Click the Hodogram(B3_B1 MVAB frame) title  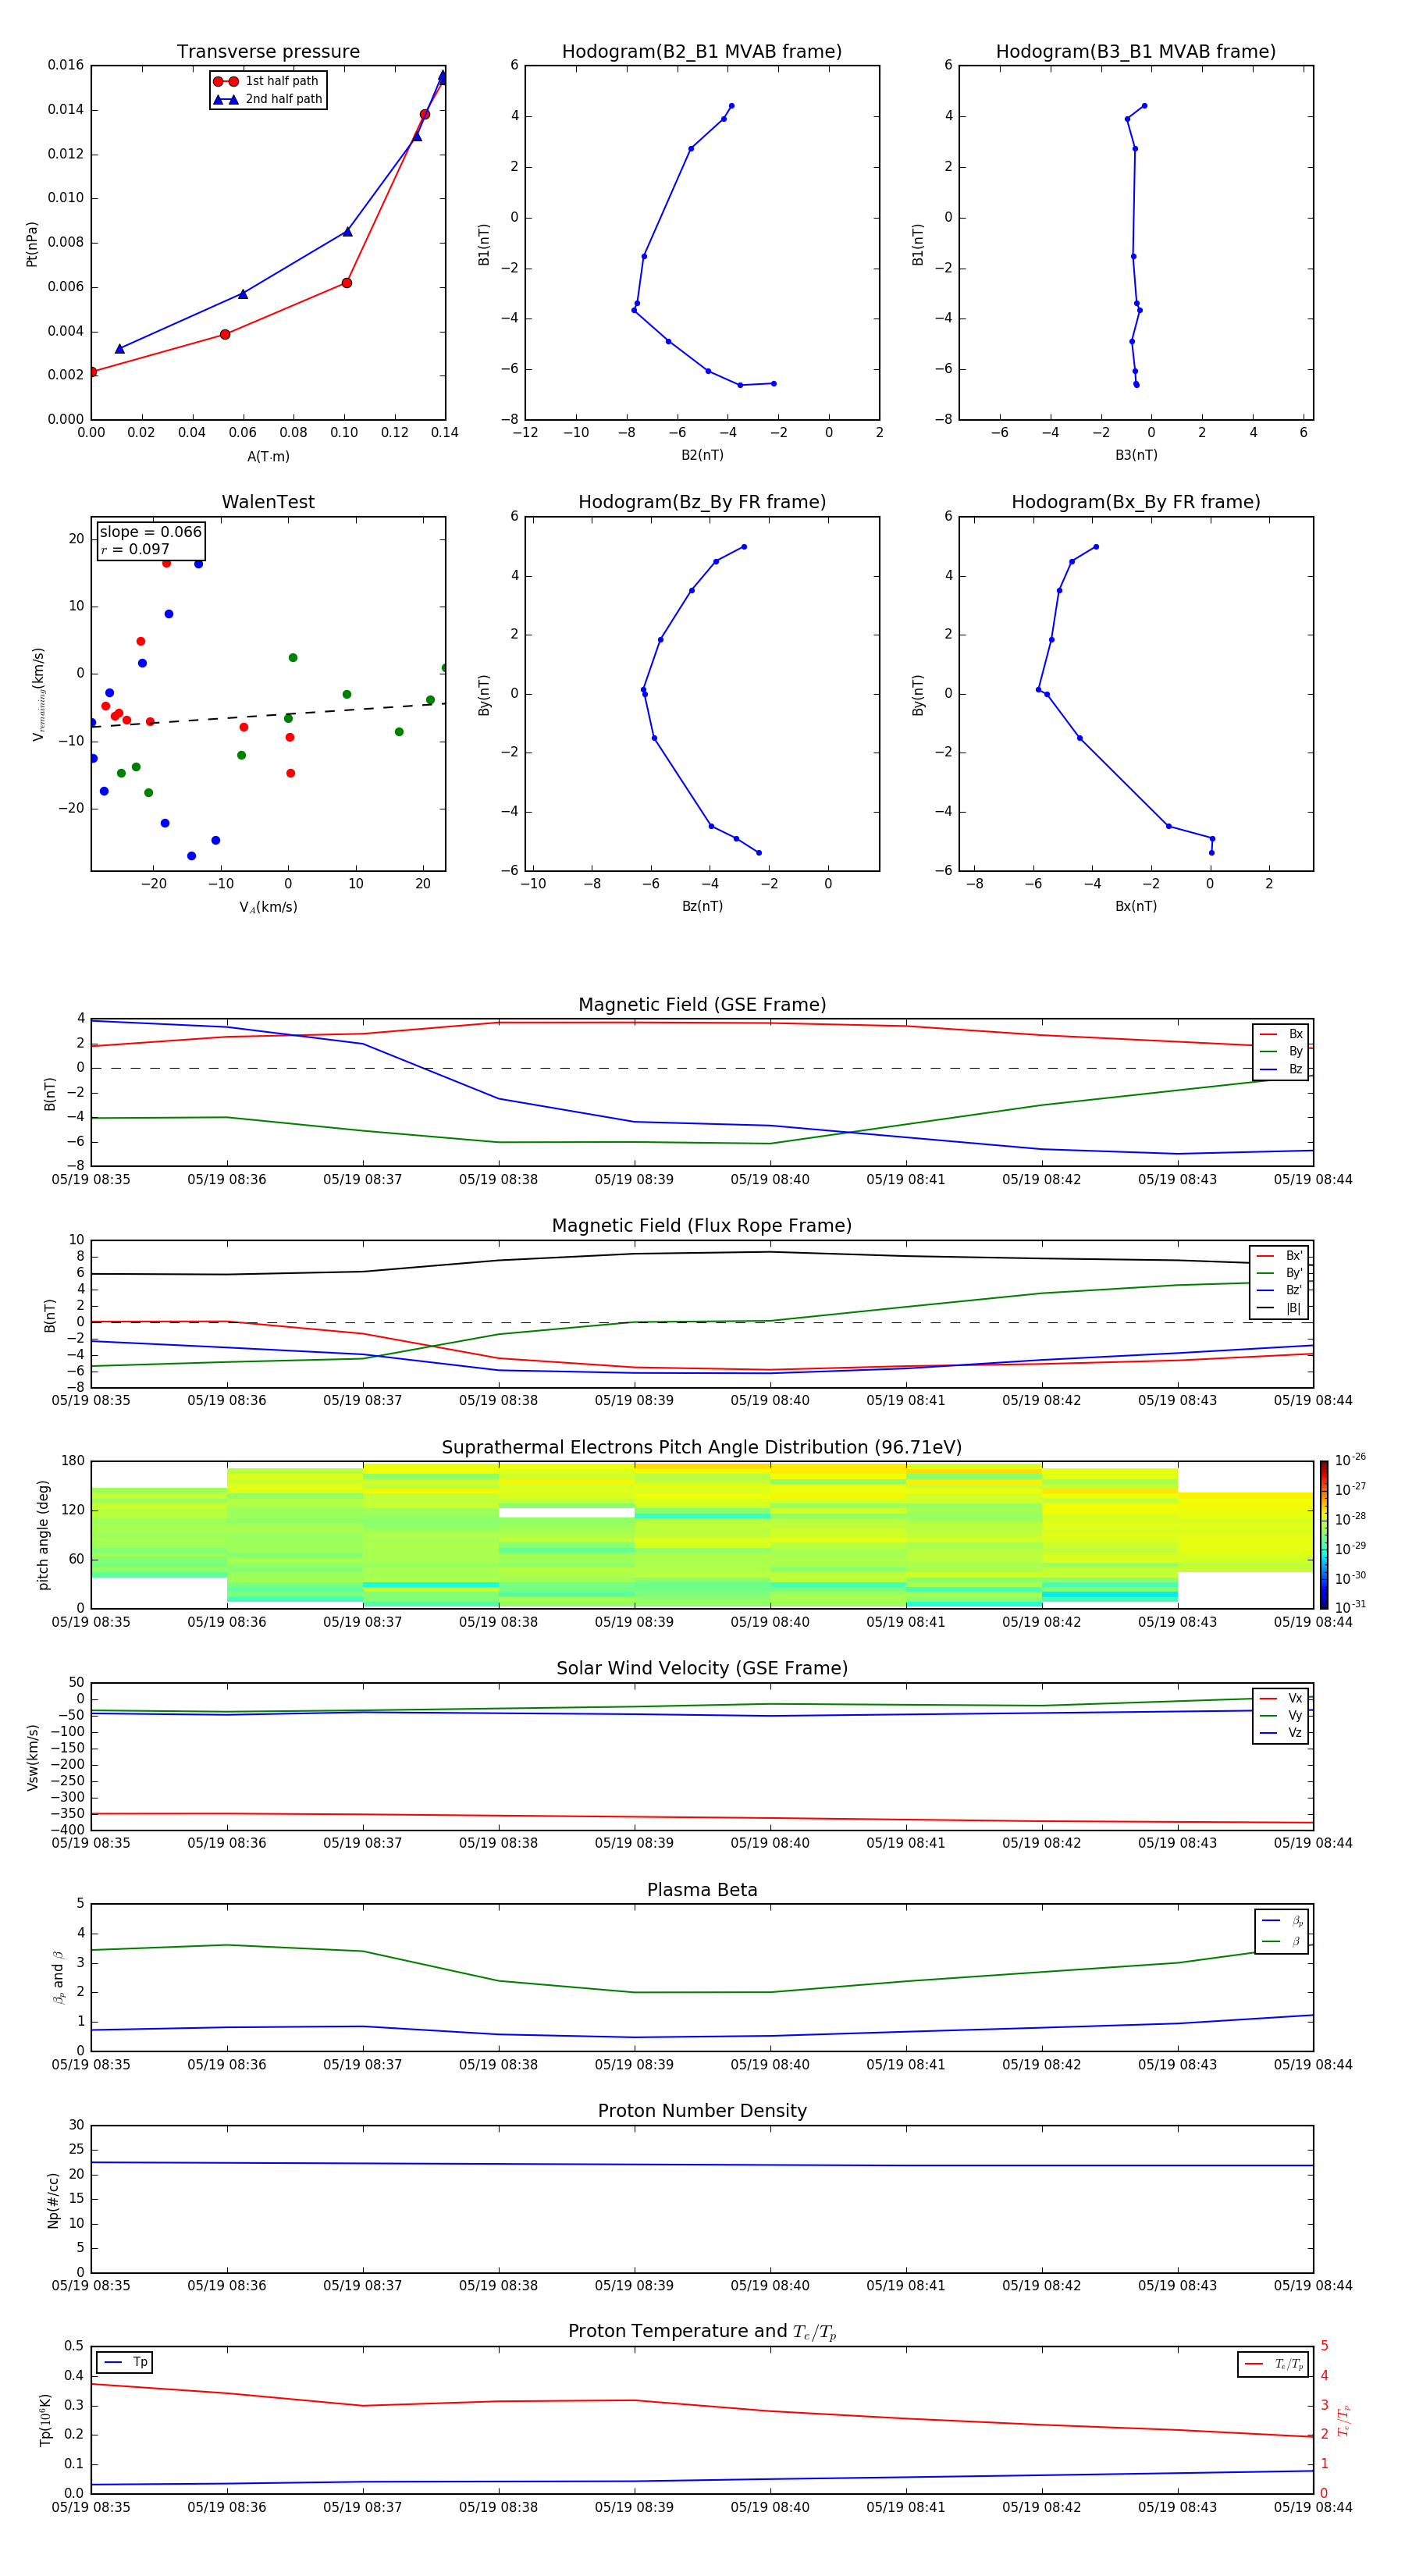pos(1136,52)
